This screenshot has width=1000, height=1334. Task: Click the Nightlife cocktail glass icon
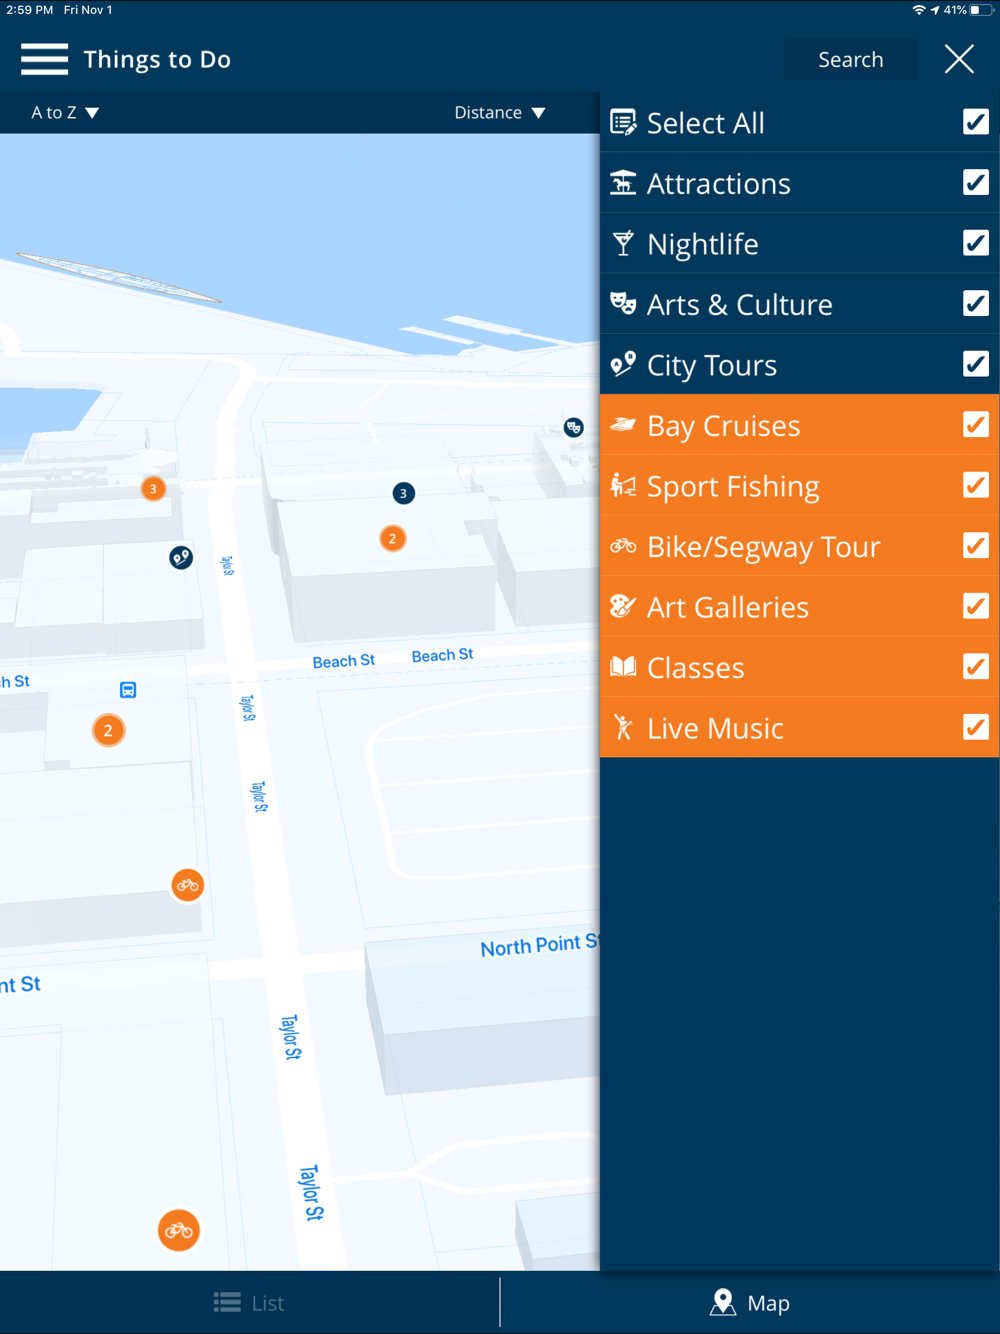tap(623, 243)
